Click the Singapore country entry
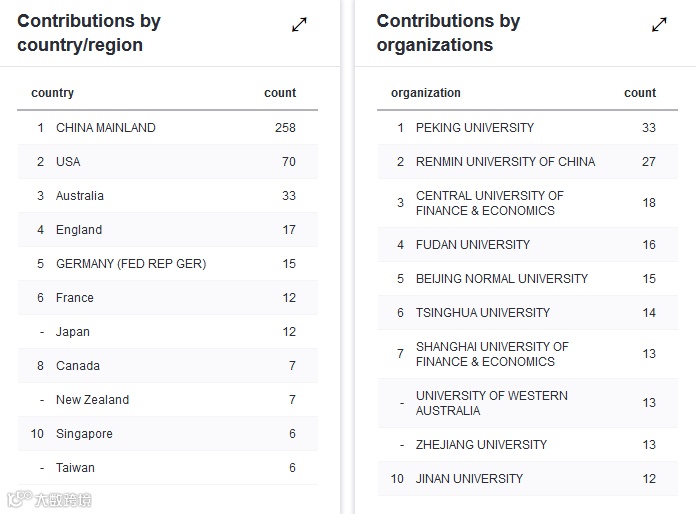Image resolution: width=696 pixels, height=514 pixels. 84,434
